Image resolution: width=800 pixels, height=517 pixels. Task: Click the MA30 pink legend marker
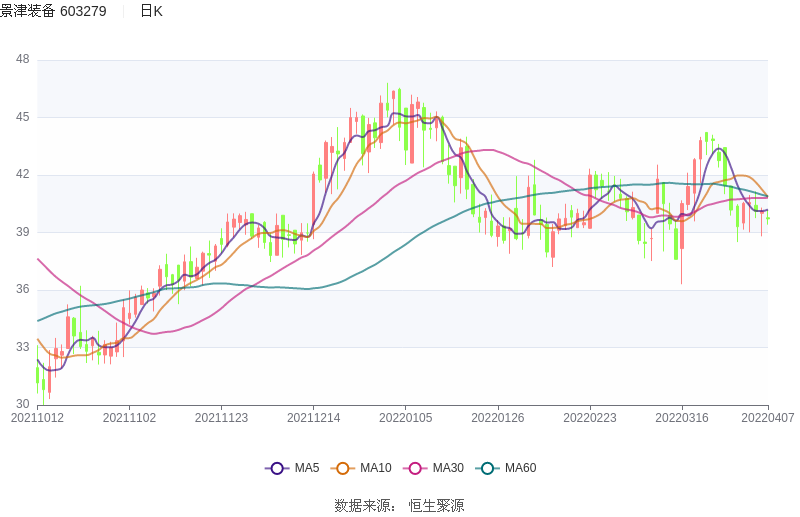pyautogui.click(x=415, y=468)
